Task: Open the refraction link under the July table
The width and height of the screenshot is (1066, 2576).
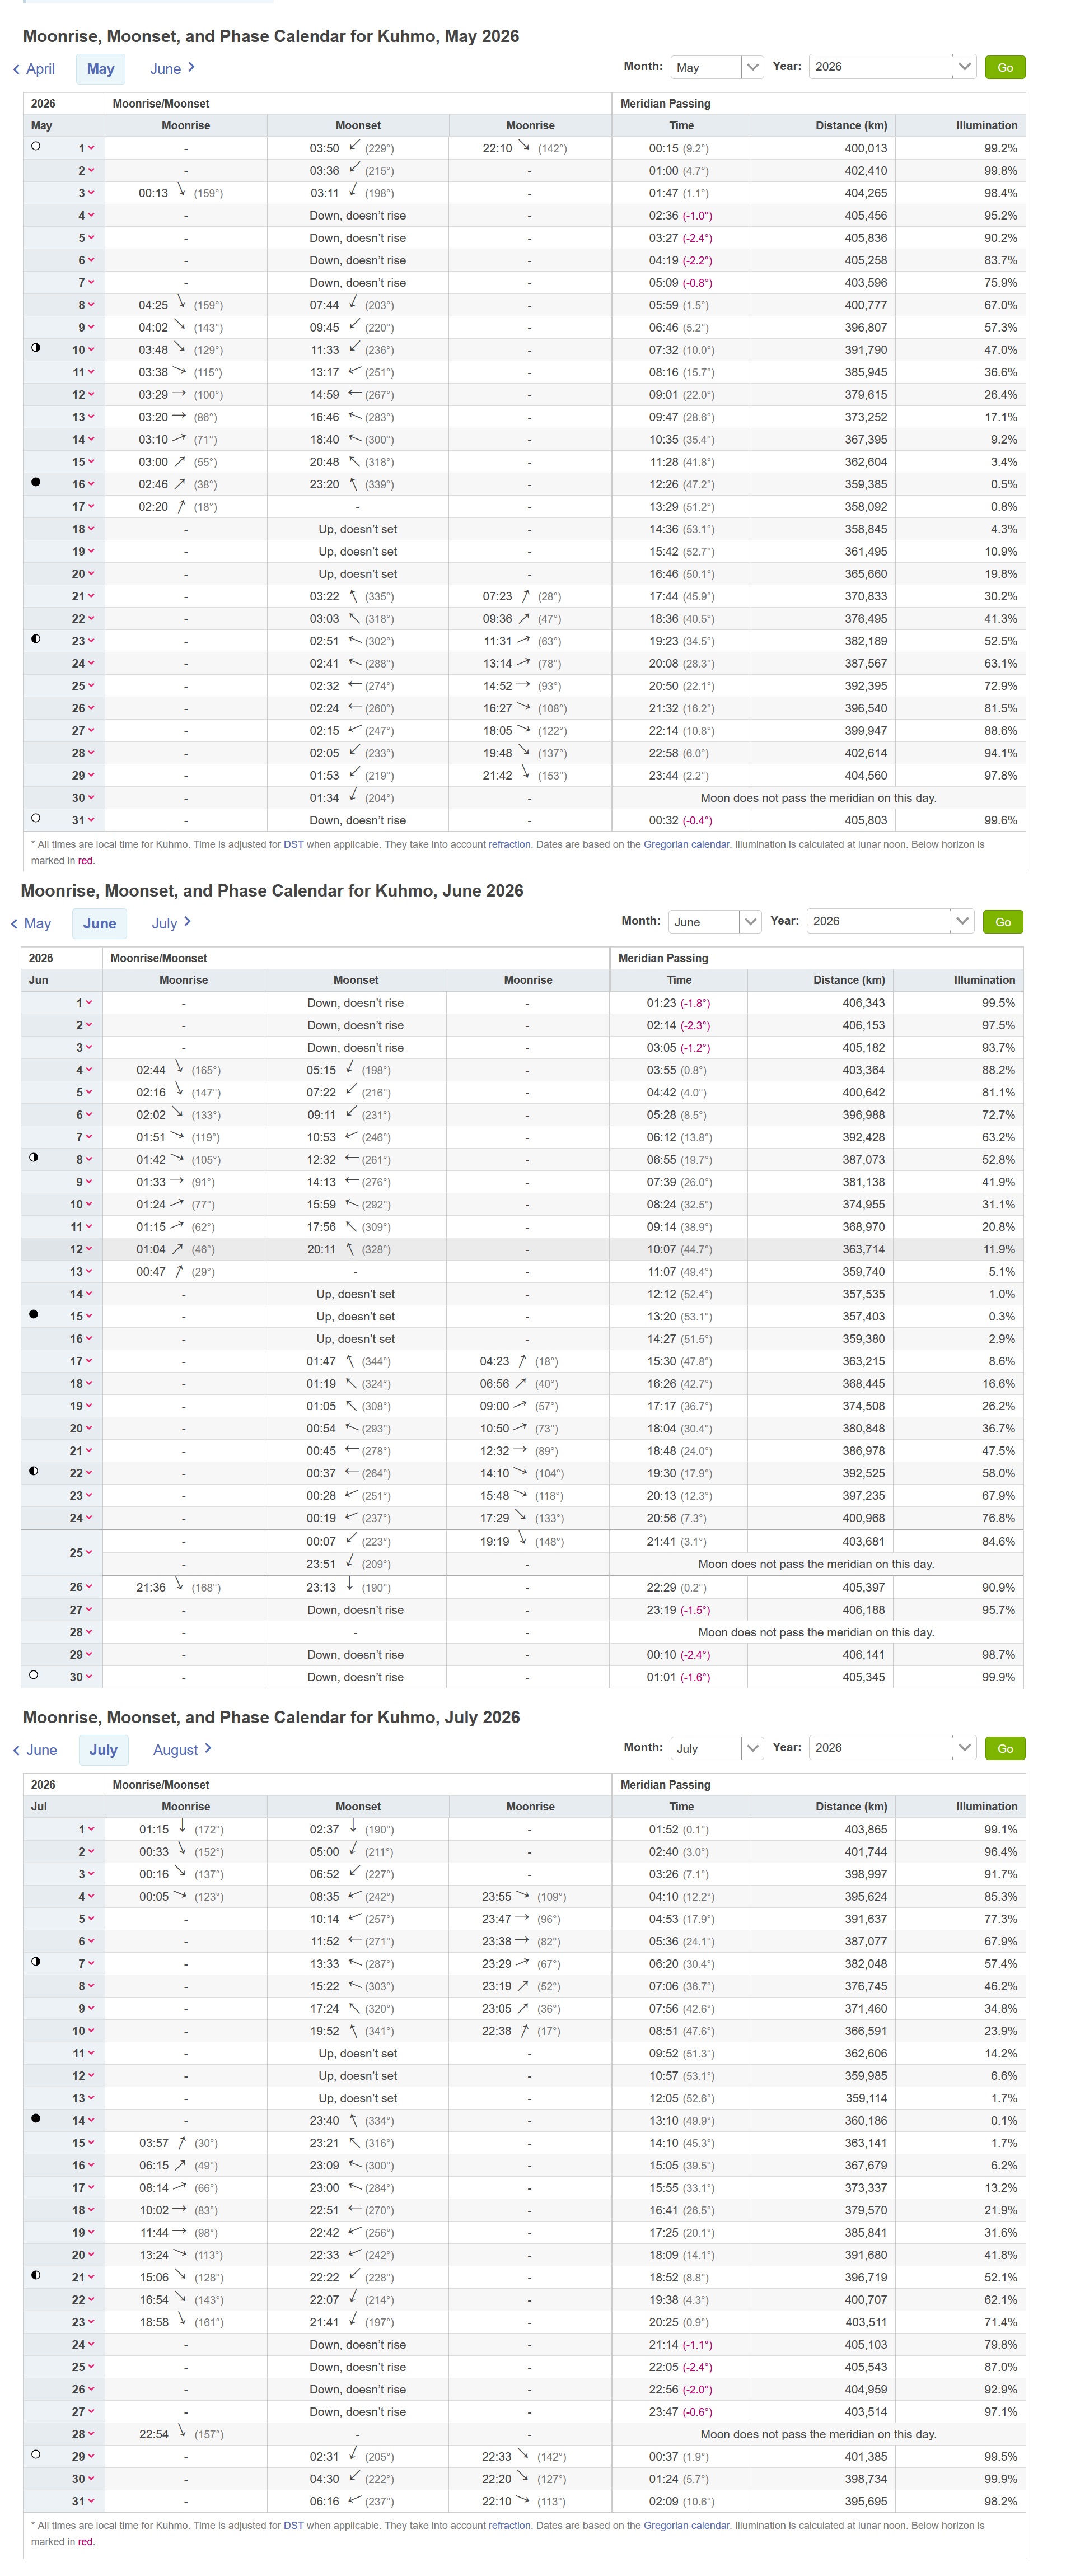Action: pos(509,2526)
